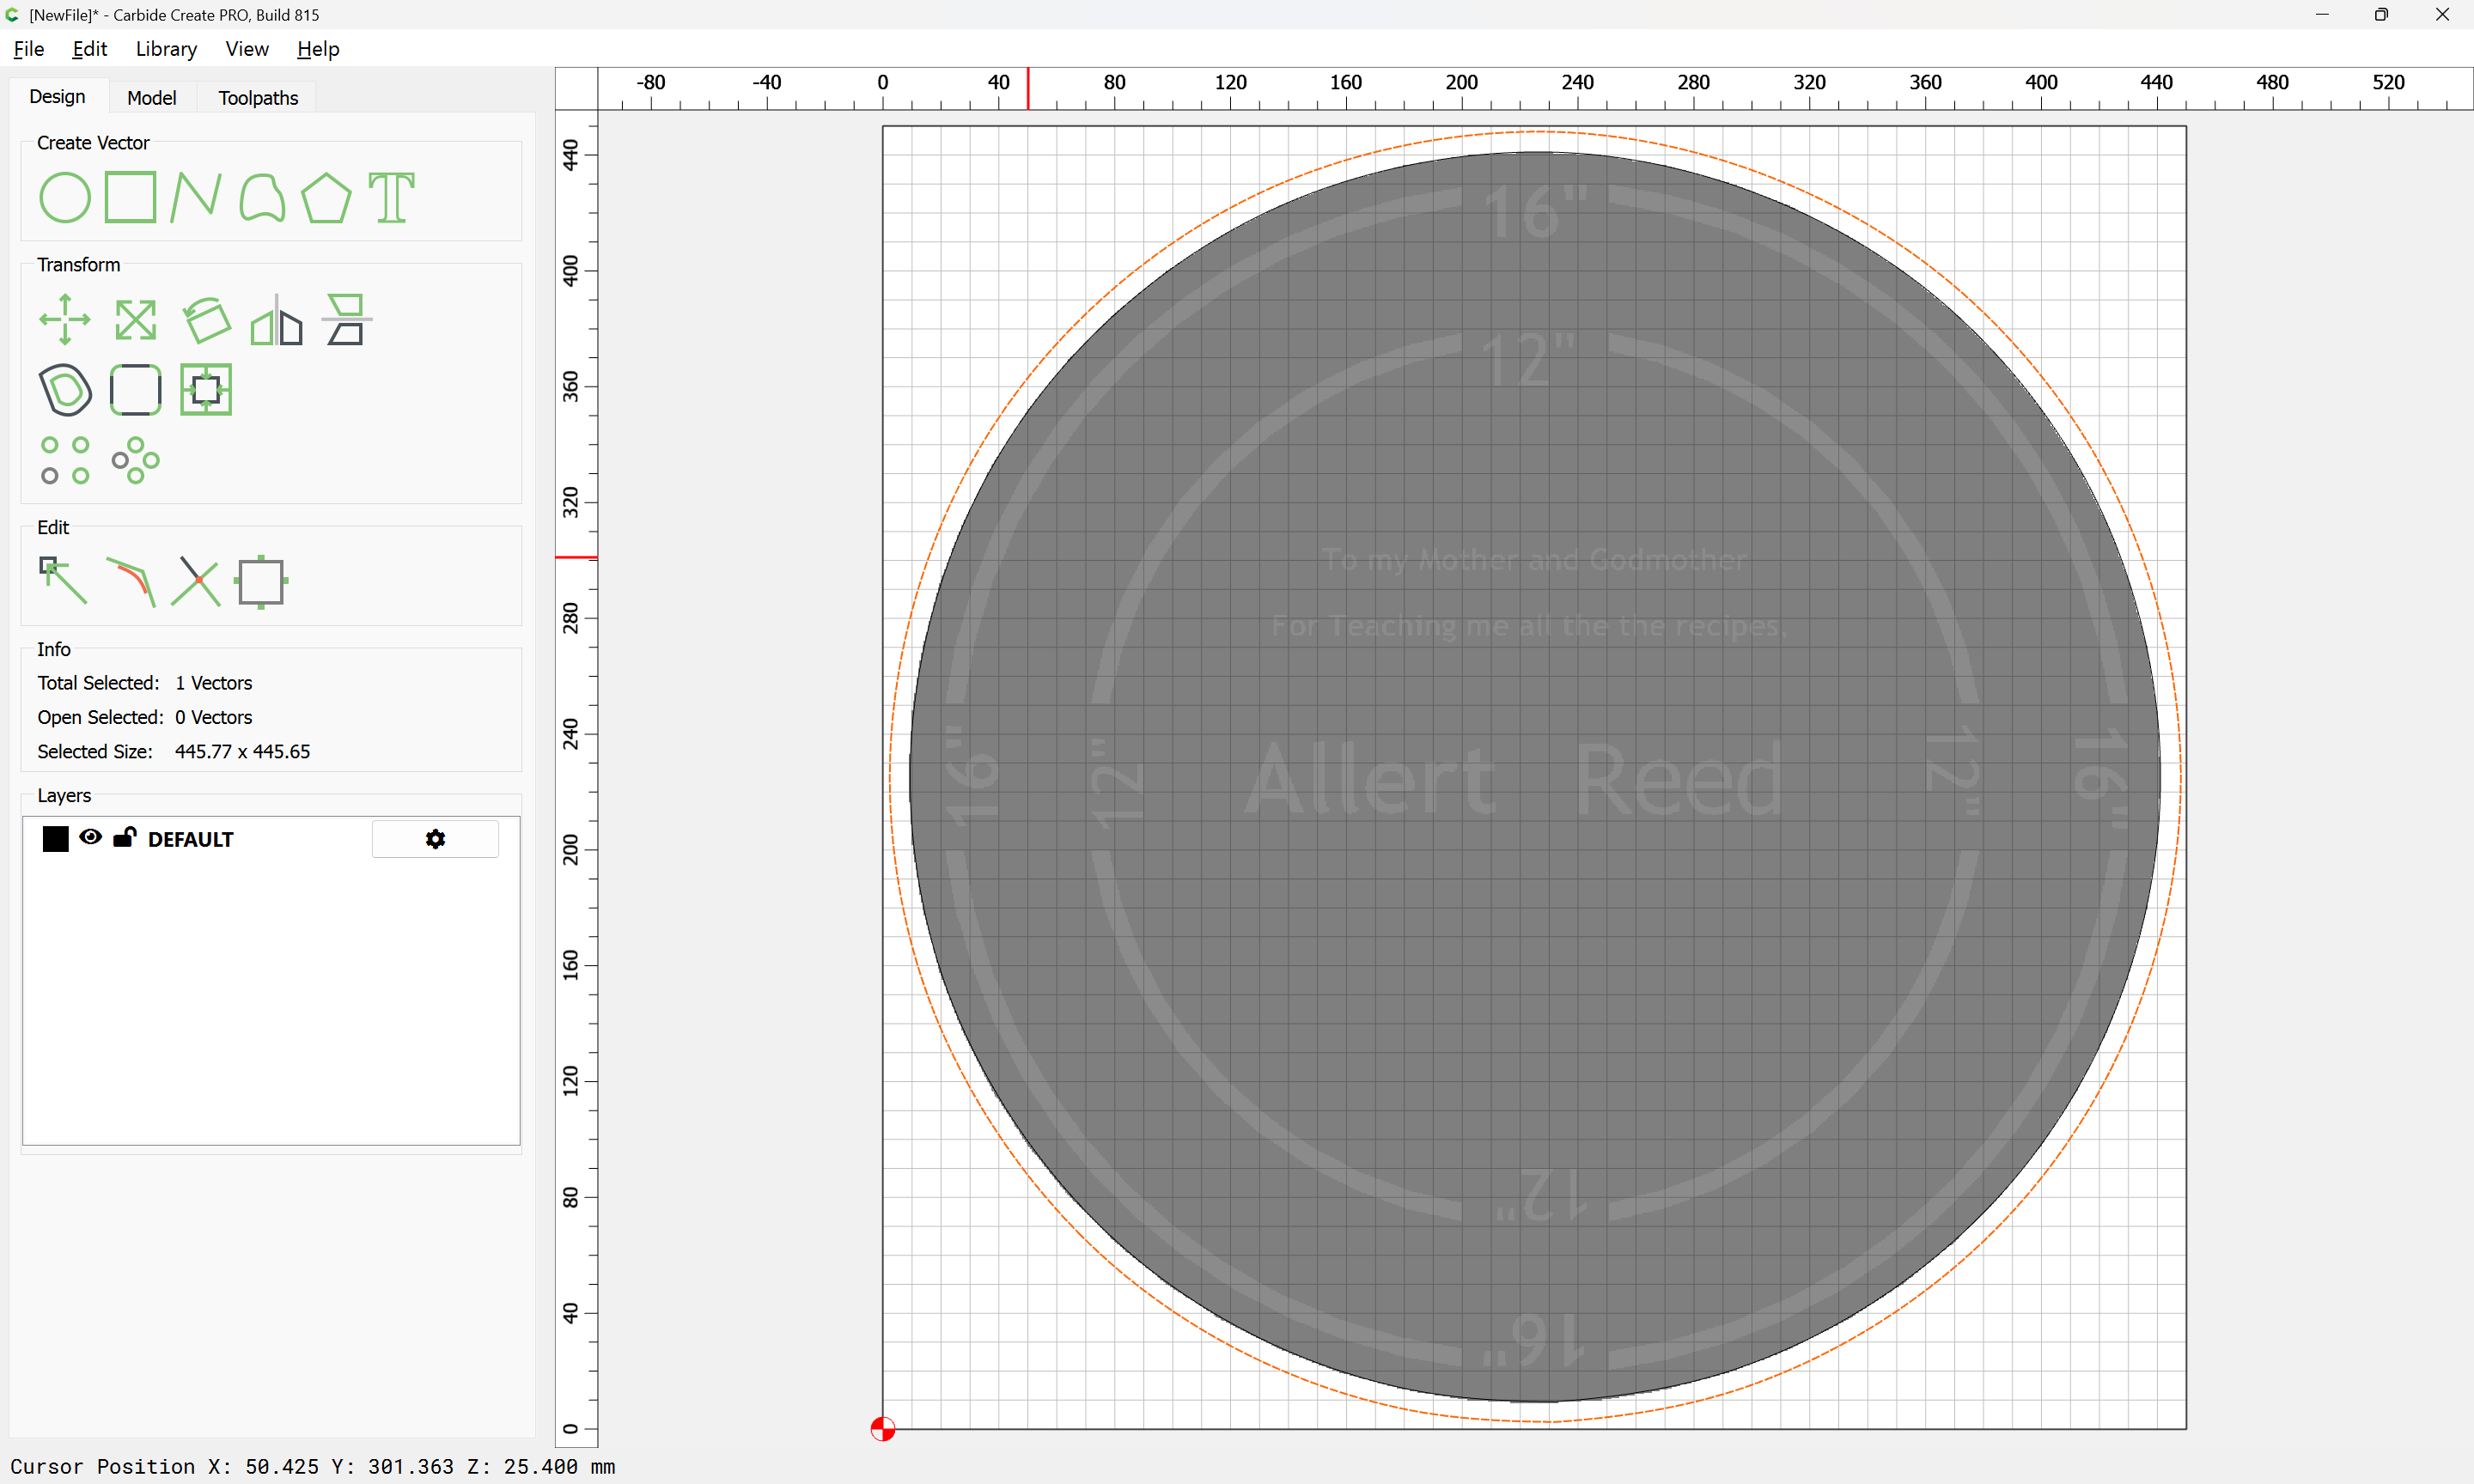Open the Move transform tool
Viewport: 2474px width, 1484px height.
tap(65, 320)
